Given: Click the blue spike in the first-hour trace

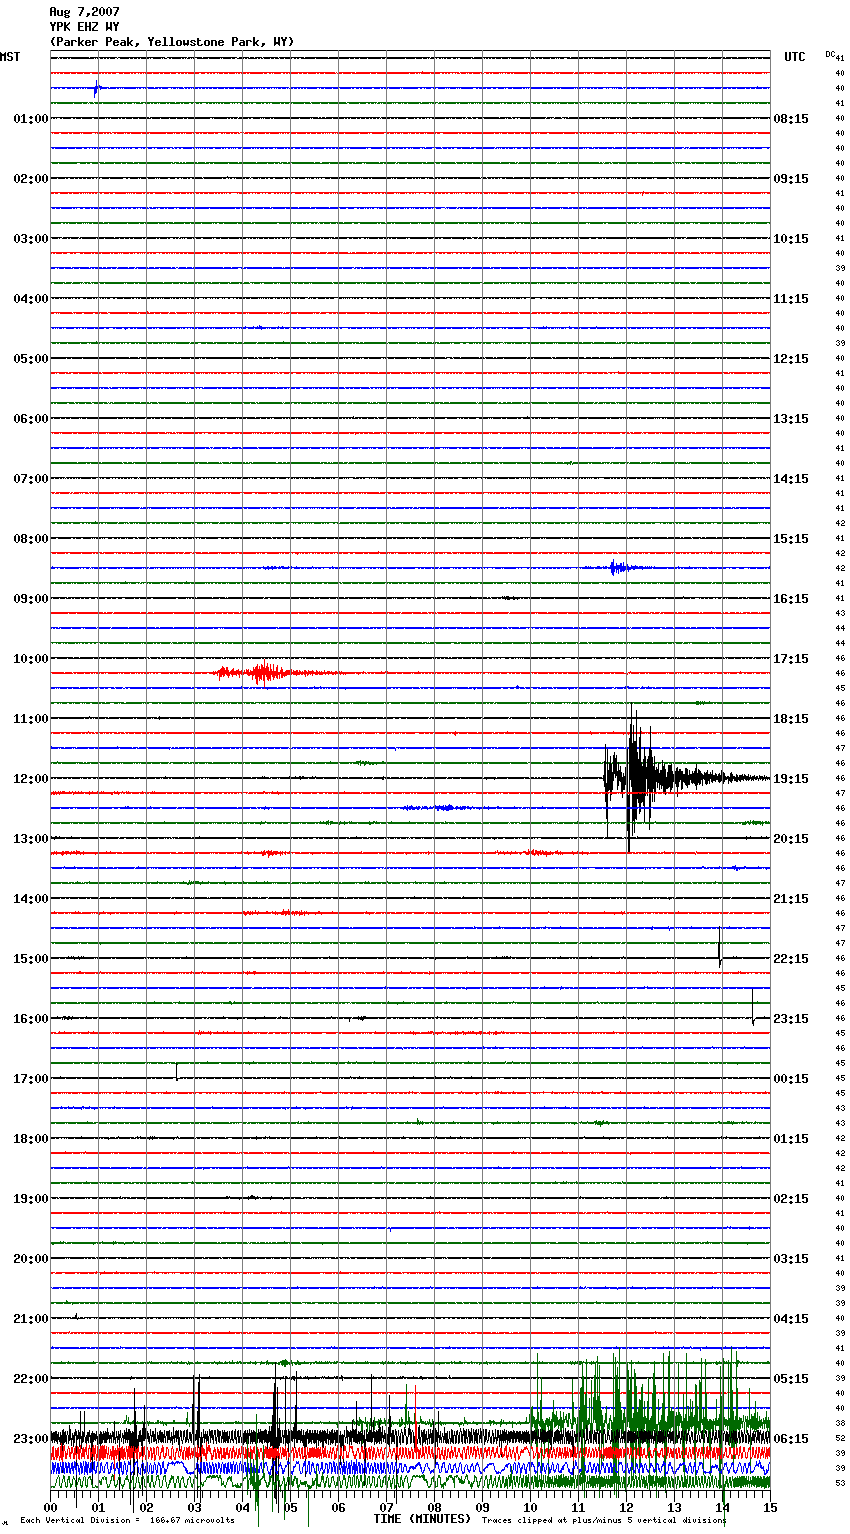Looking at the screenshot, I should click(x=96, y=88).
